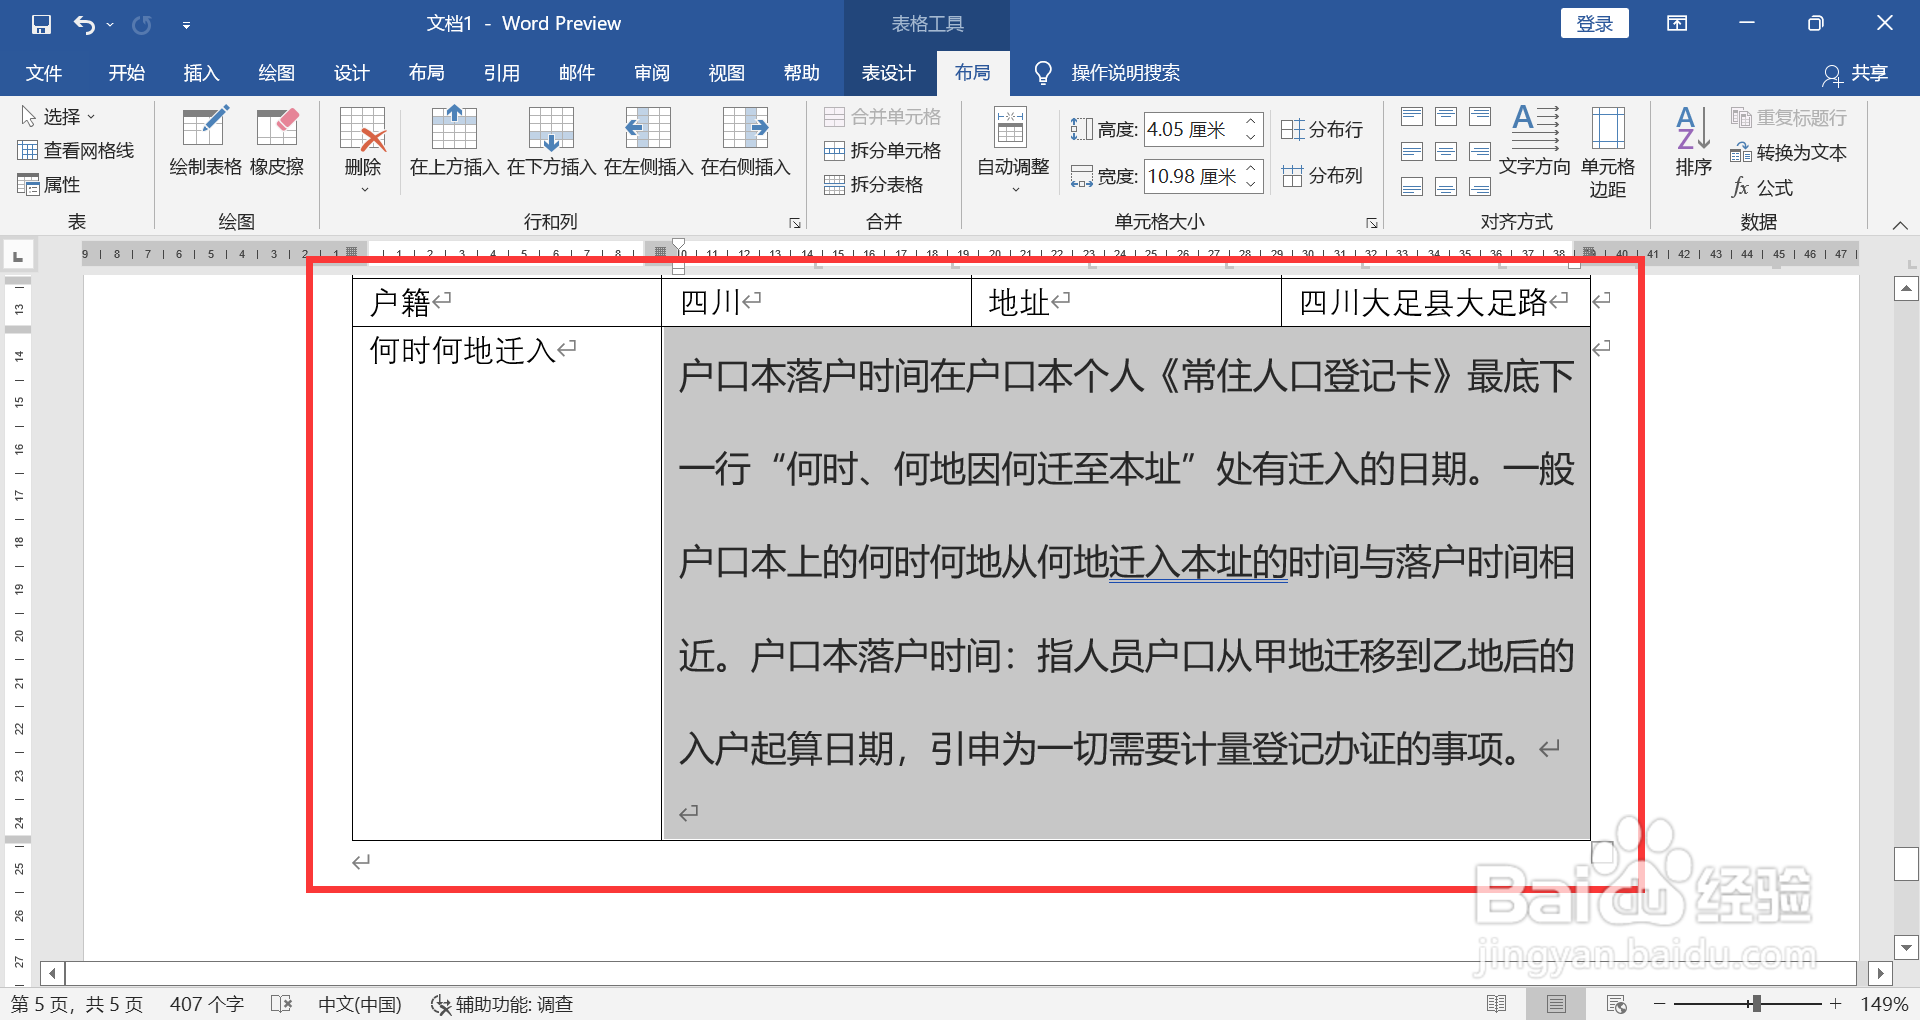
Task: Open the spelling check status icon
Action: [281, 1004]
